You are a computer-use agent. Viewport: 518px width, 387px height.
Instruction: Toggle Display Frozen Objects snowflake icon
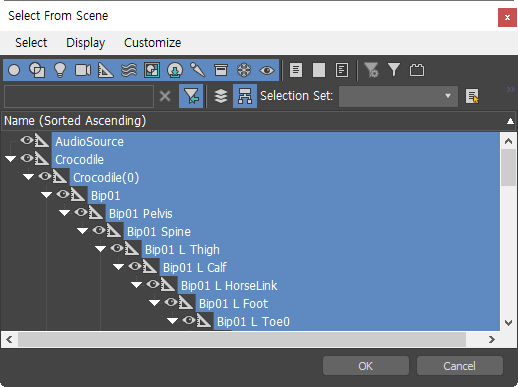tap(244, 70)
